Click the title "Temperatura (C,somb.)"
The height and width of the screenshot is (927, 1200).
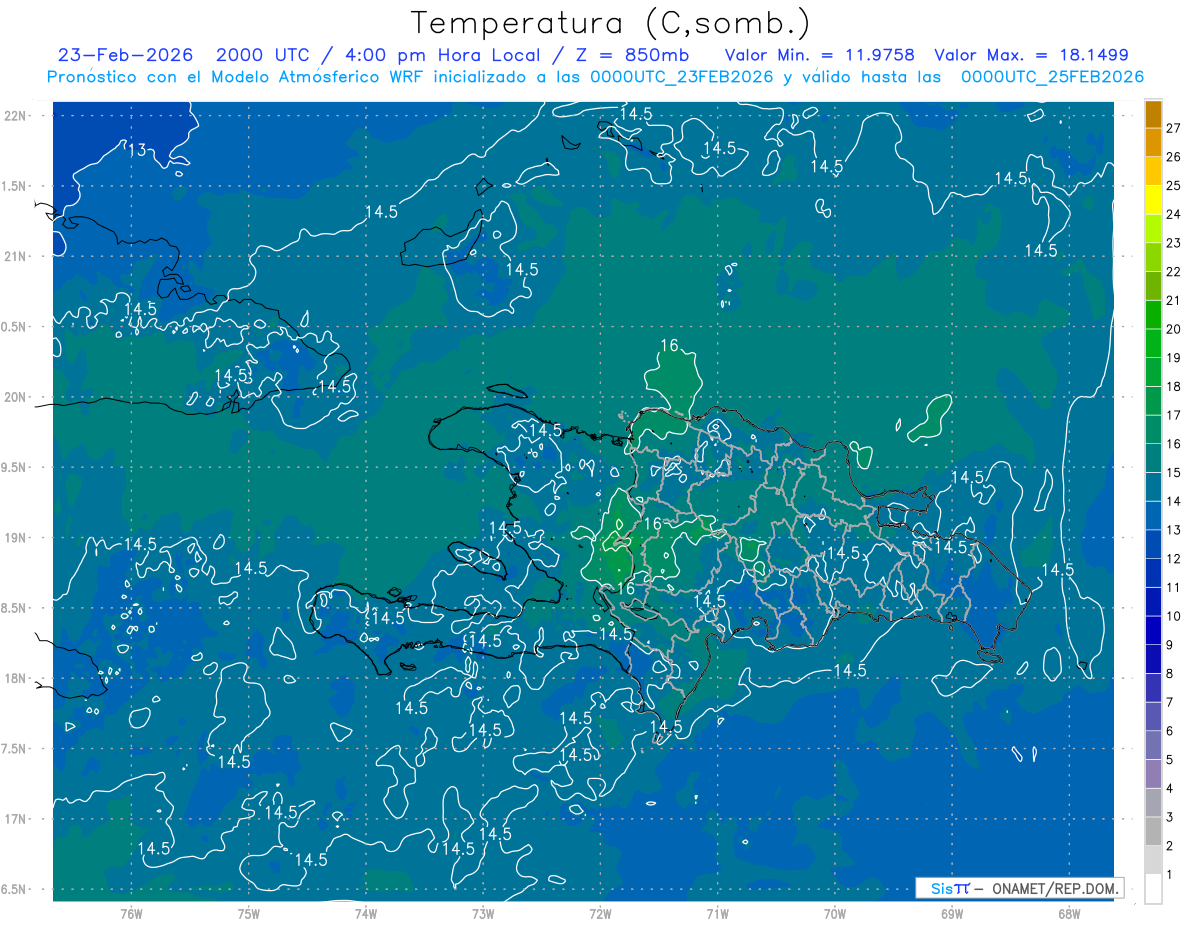(610, 23)
